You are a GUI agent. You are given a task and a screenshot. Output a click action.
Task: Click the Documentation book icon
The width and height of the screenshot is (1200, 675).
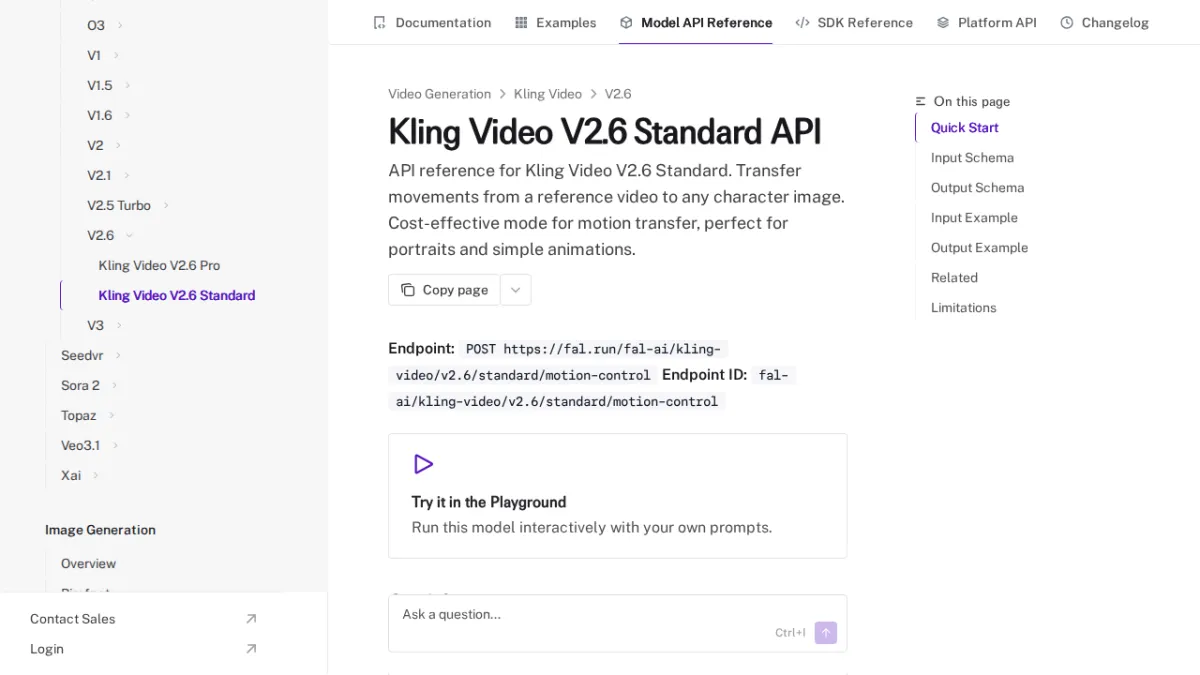pyautogui.click(x=379, y=22)
